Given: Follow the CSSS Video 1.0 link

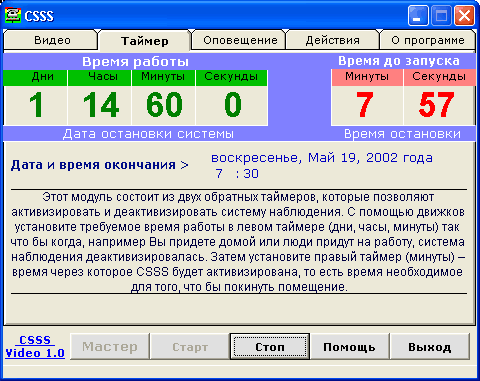Looking at the screenshot, I should (35, 347).
